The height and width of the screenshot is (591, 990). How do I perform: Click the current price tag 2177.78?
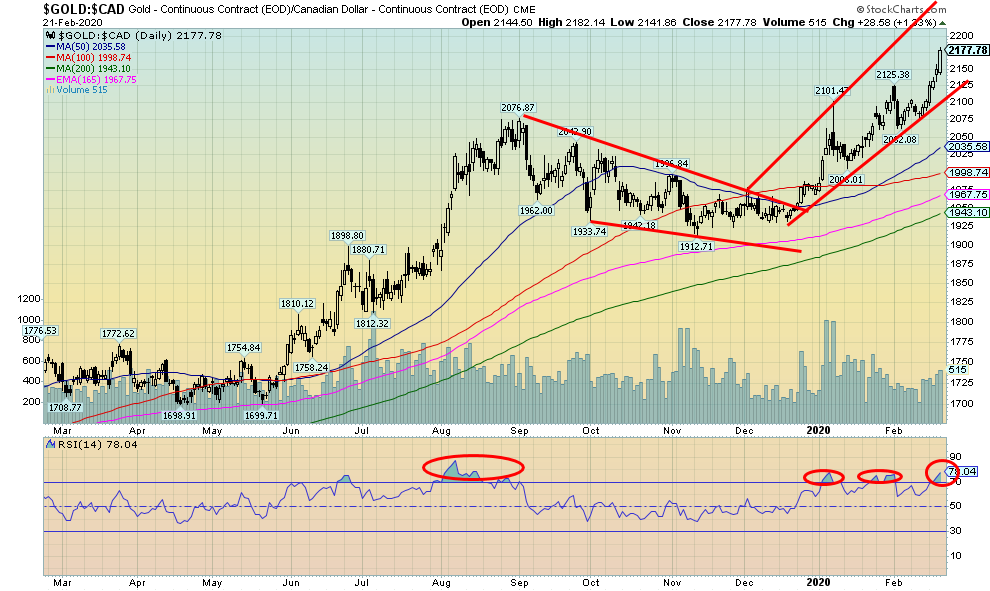966,50
